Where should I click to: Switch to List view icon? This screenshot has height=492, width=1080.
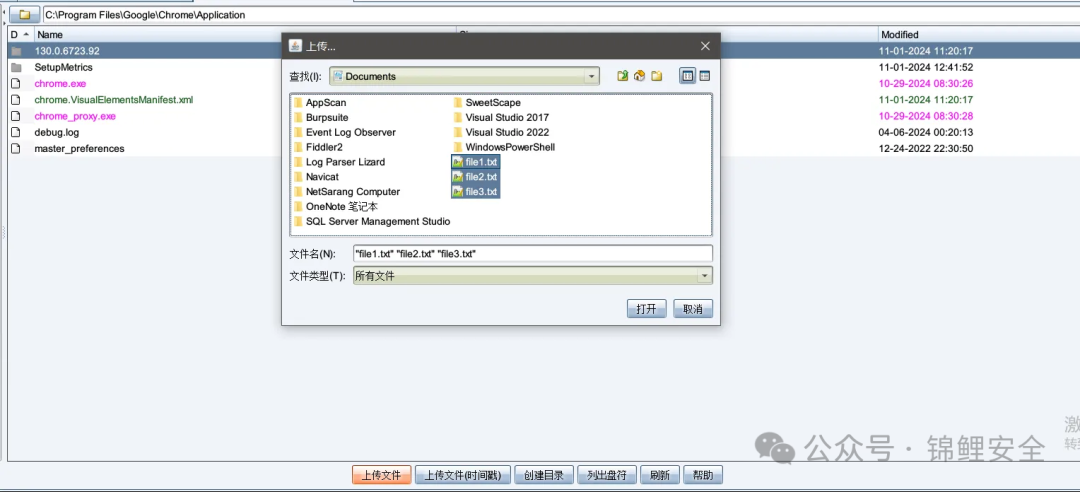687,76
